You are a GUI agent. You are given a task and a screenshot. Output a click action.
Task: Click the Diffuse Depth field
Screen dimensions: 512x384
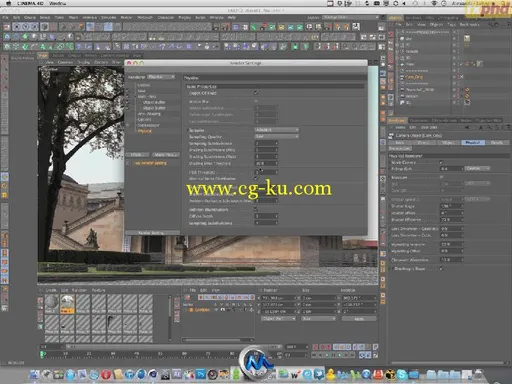click(266, 216)
